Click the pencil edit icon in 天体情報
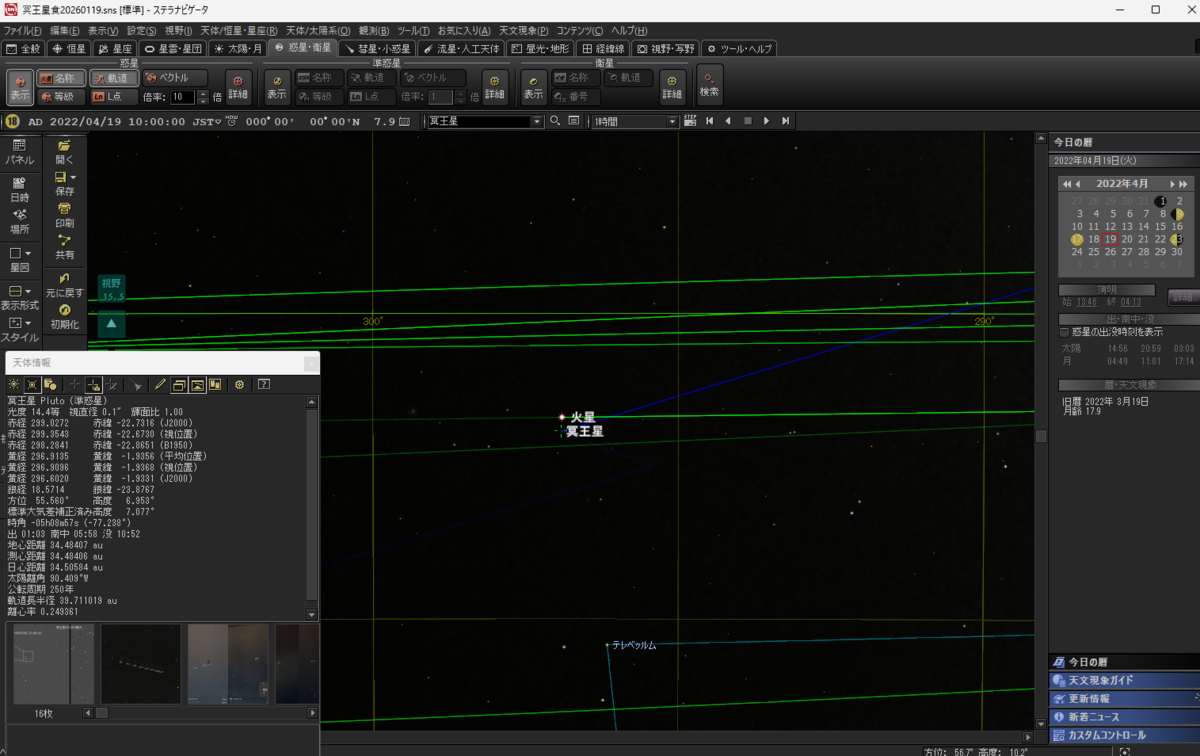 pyautogui.click(x=160, y=385)
